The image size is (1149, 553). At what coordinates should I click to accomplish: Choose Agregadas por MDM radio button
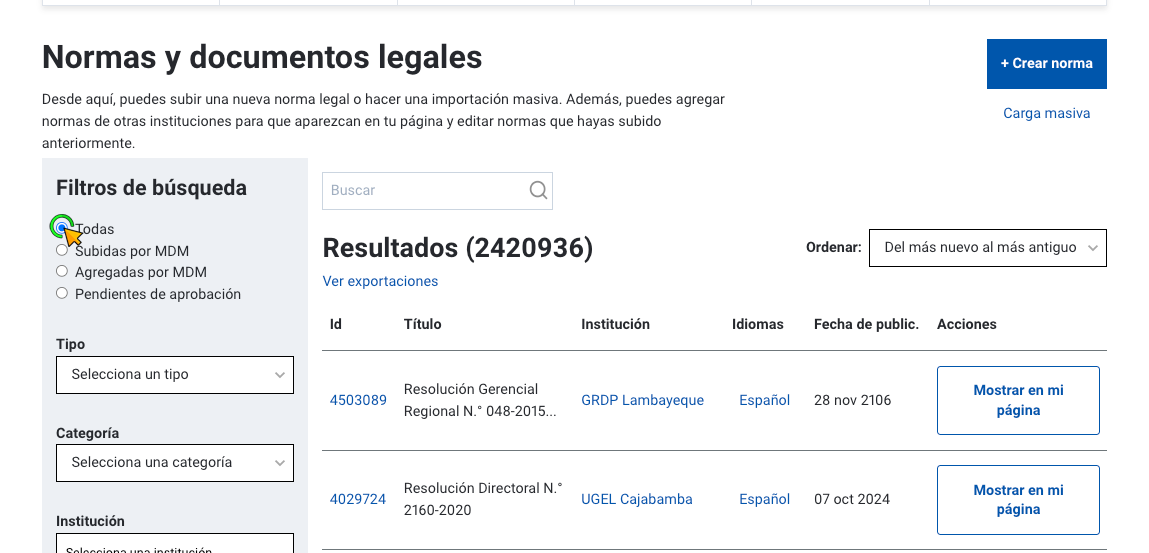tap(62, 271)
